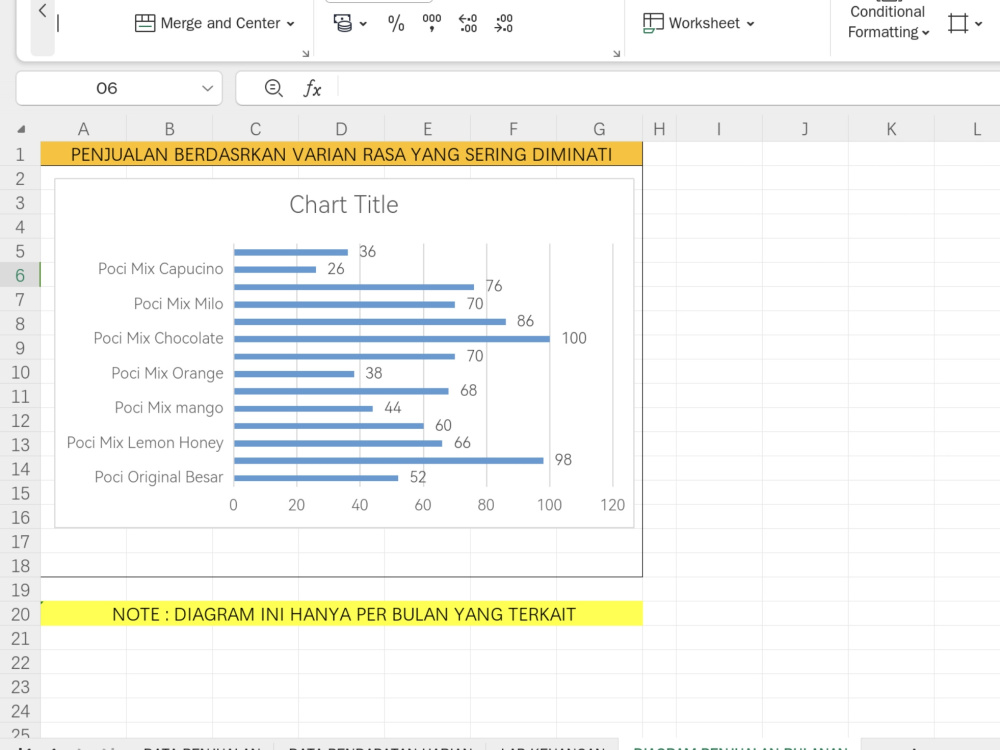Click the Chart Title text
The height and width of the screenshot is (750, 1000).
(x=344, y=205)
